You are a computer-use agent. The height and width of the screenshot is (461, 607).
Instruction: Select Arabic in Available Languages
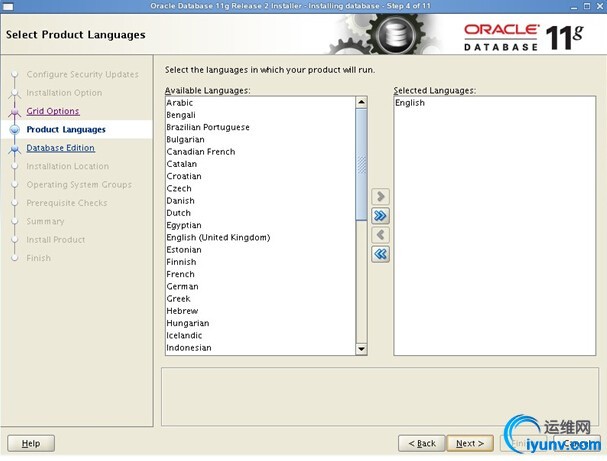(260, 103)
